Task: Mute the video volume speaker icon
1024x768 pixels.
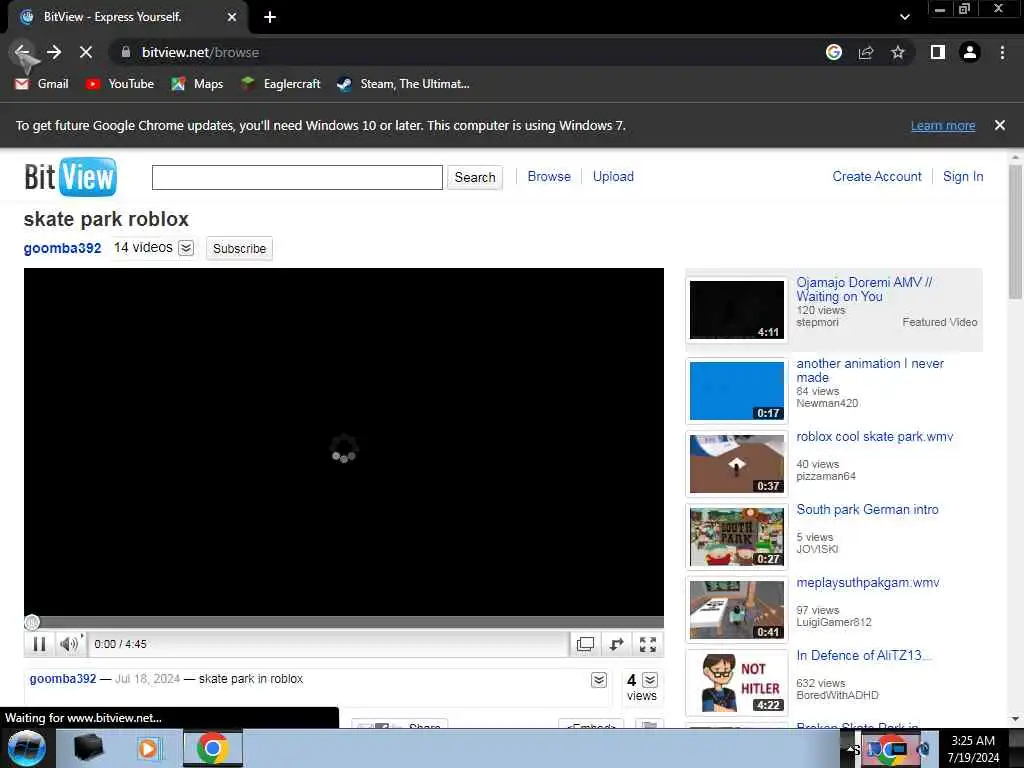Action: 69,644
